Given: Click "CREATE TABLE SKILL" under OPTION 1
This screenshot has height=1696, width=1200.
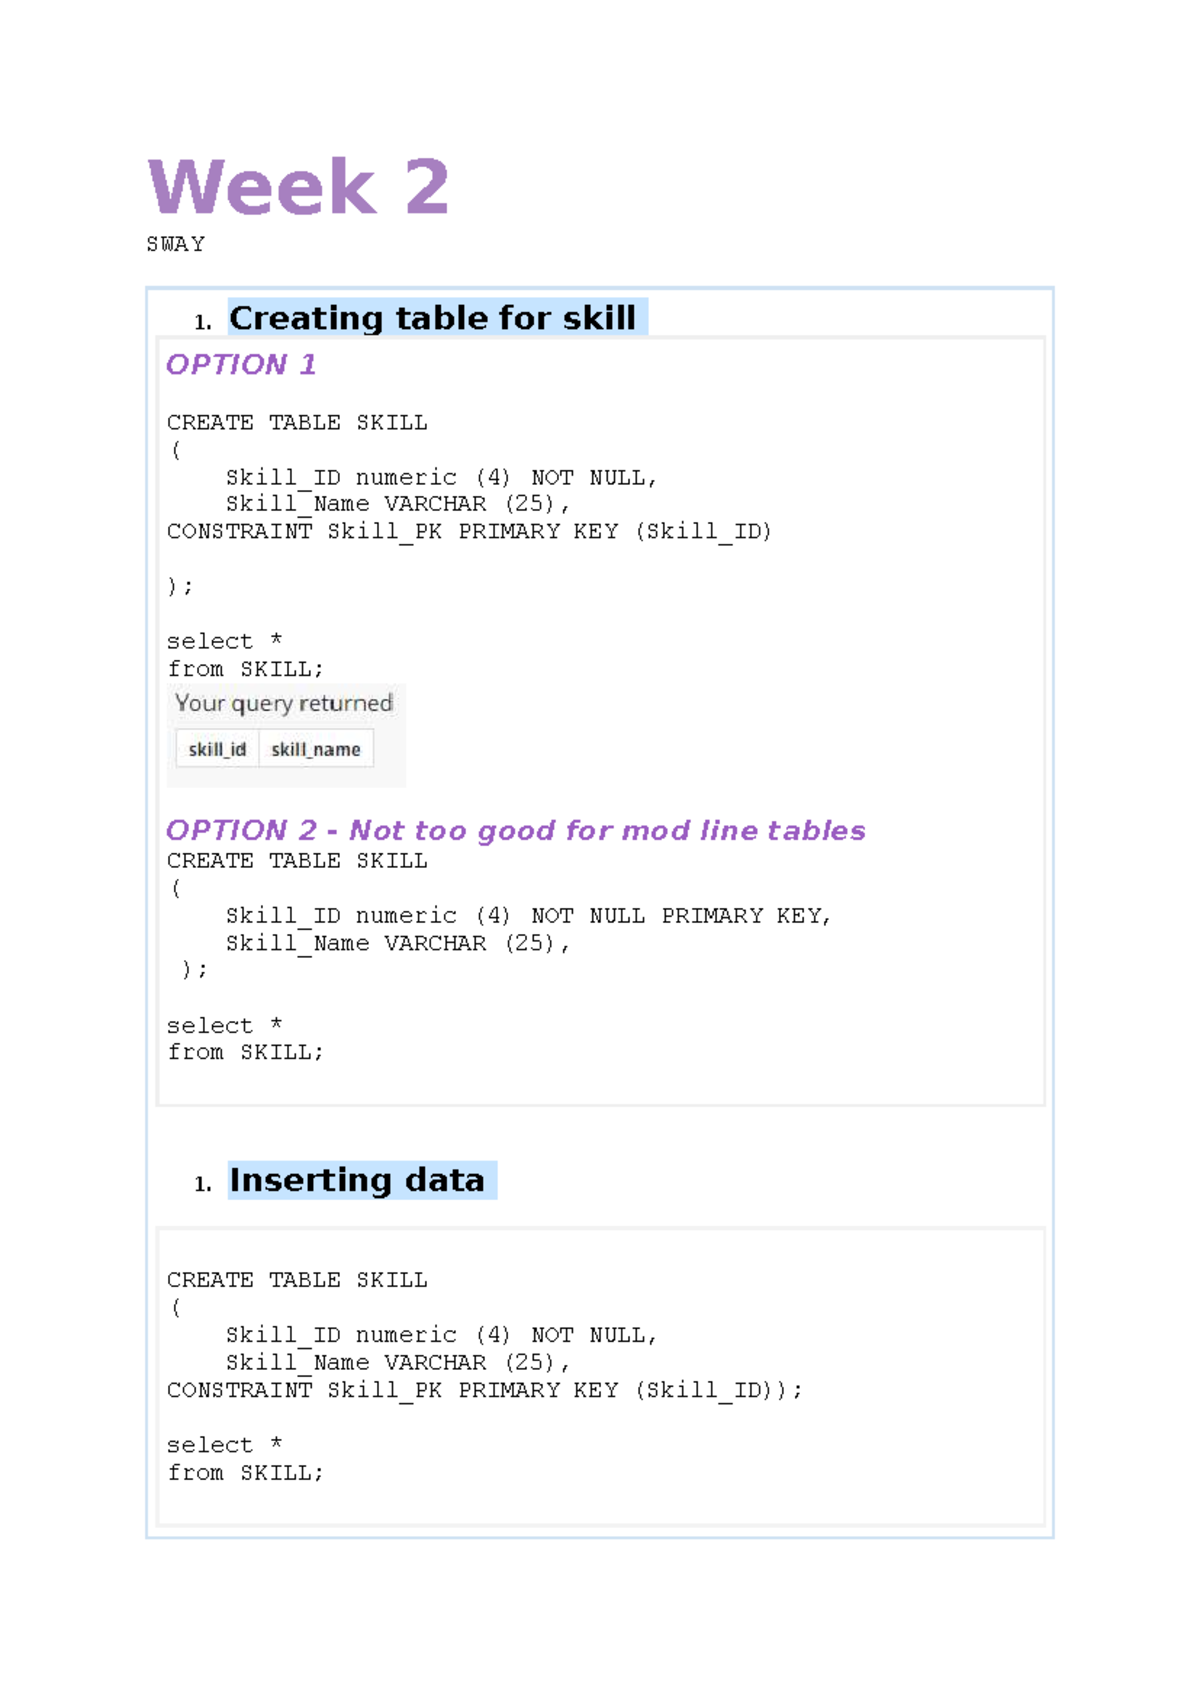Looking at the screenshot, I should tap(297, 422).
